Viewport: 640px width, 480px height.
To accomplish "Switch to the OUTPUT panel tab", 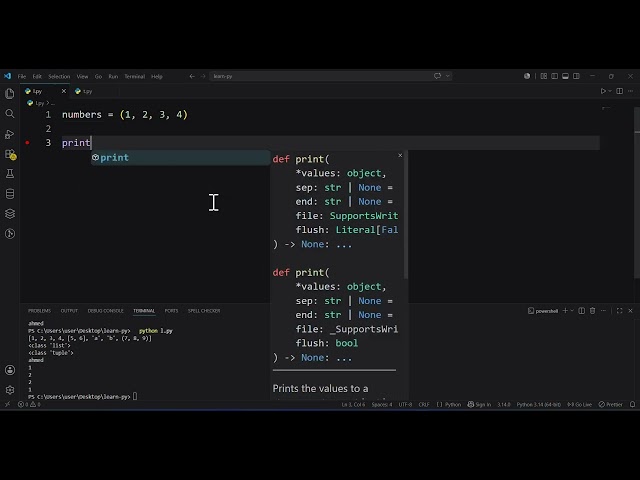I will [x=69, y=311].
